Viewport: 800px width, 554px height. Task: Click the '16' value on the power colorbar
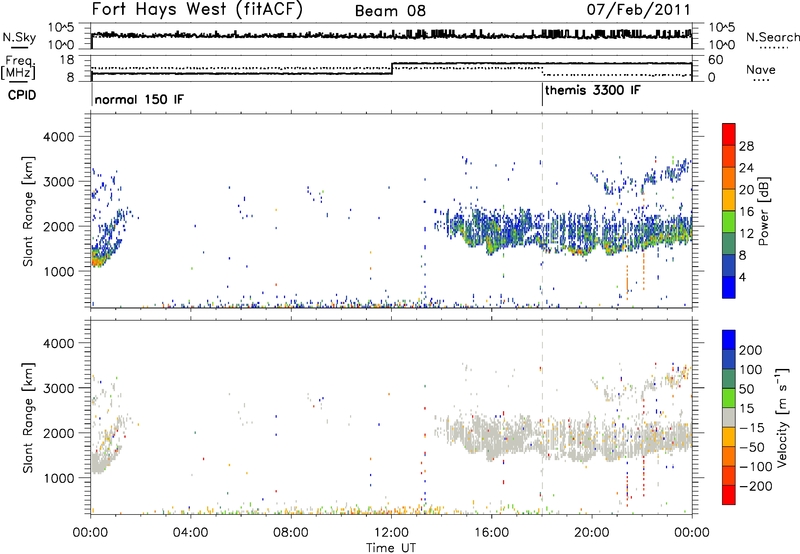[x=746, y=212]
